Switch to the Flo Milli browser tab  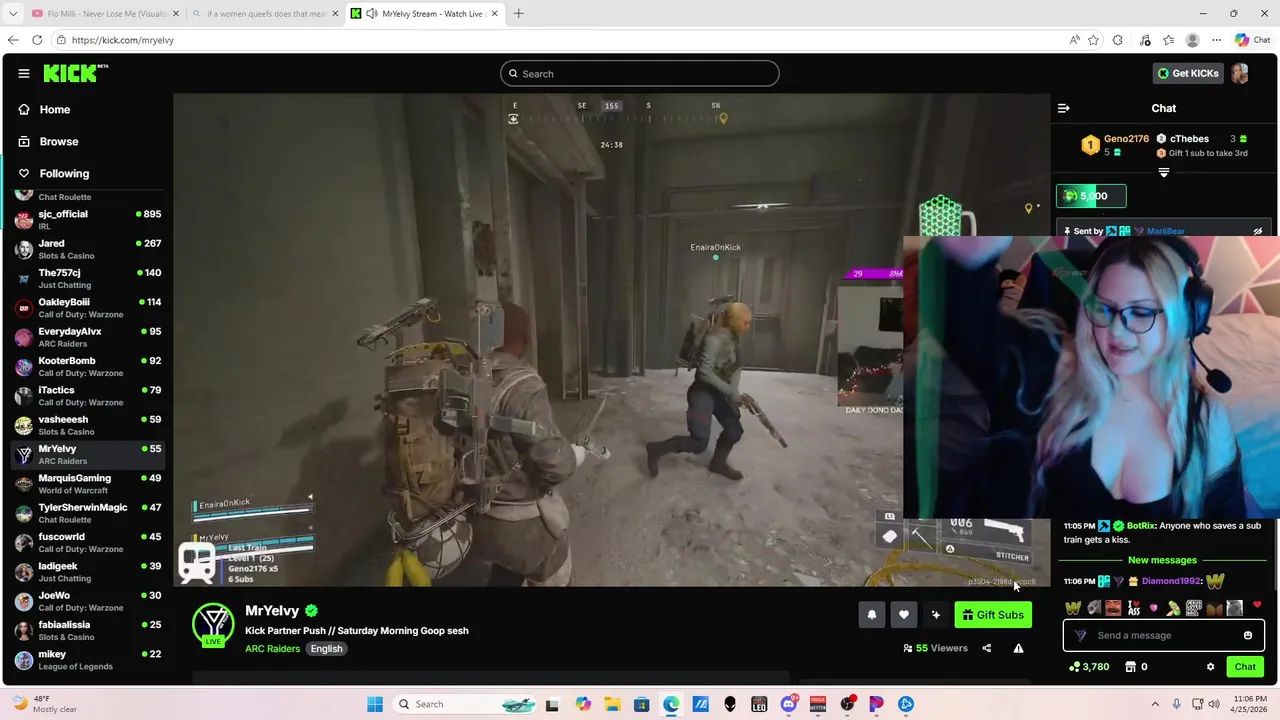point(105,14)
